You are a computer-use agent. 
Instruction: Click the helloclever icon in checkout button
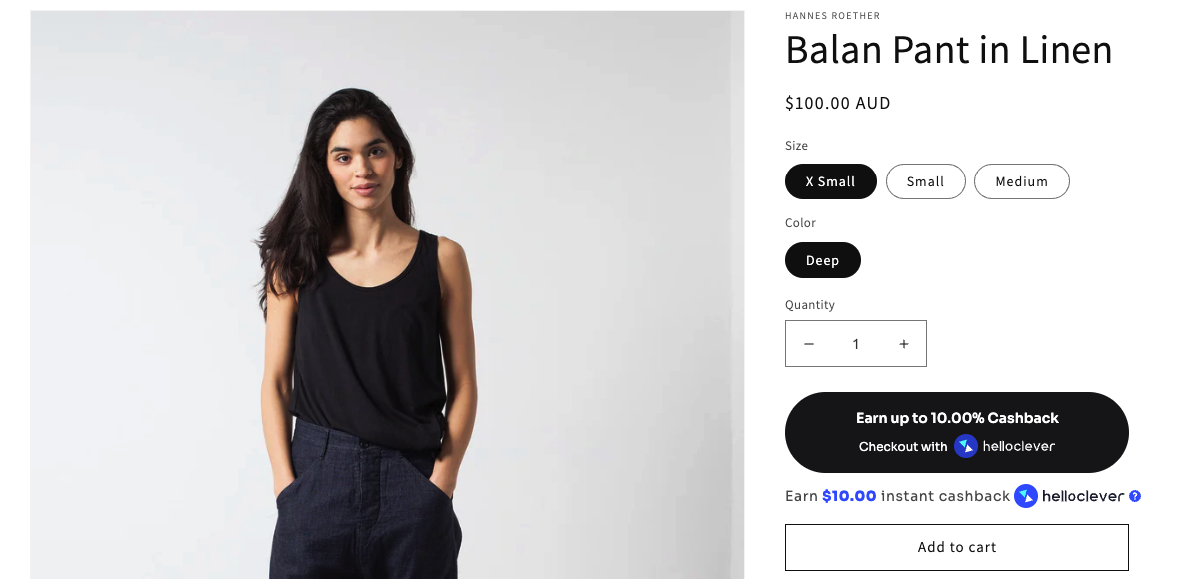[966, 446]
